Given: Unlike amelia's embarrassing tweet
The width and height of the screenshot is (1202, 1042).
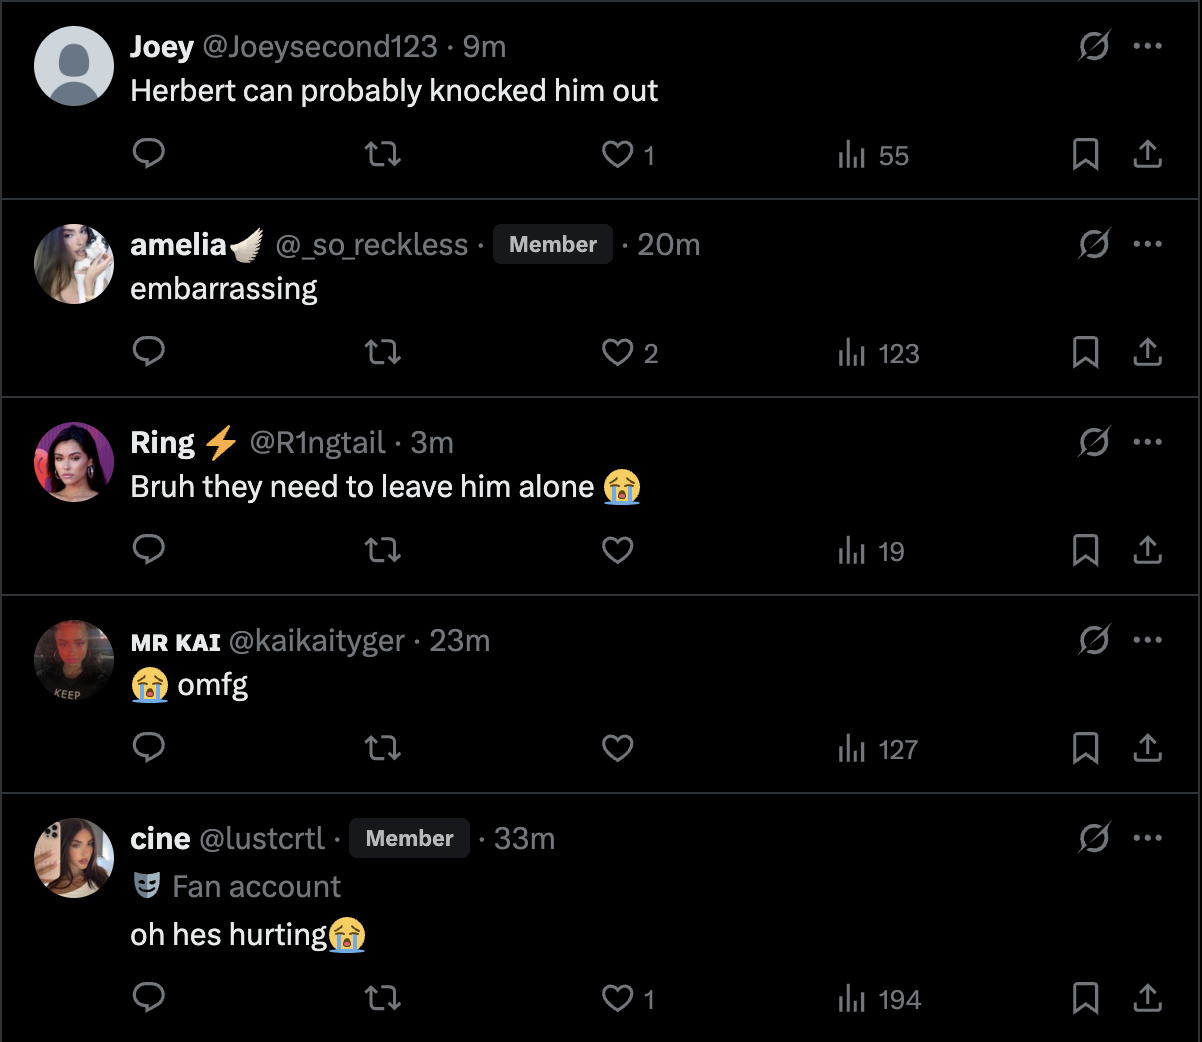Looking at the screenshot, I should [x=617, y=352].
